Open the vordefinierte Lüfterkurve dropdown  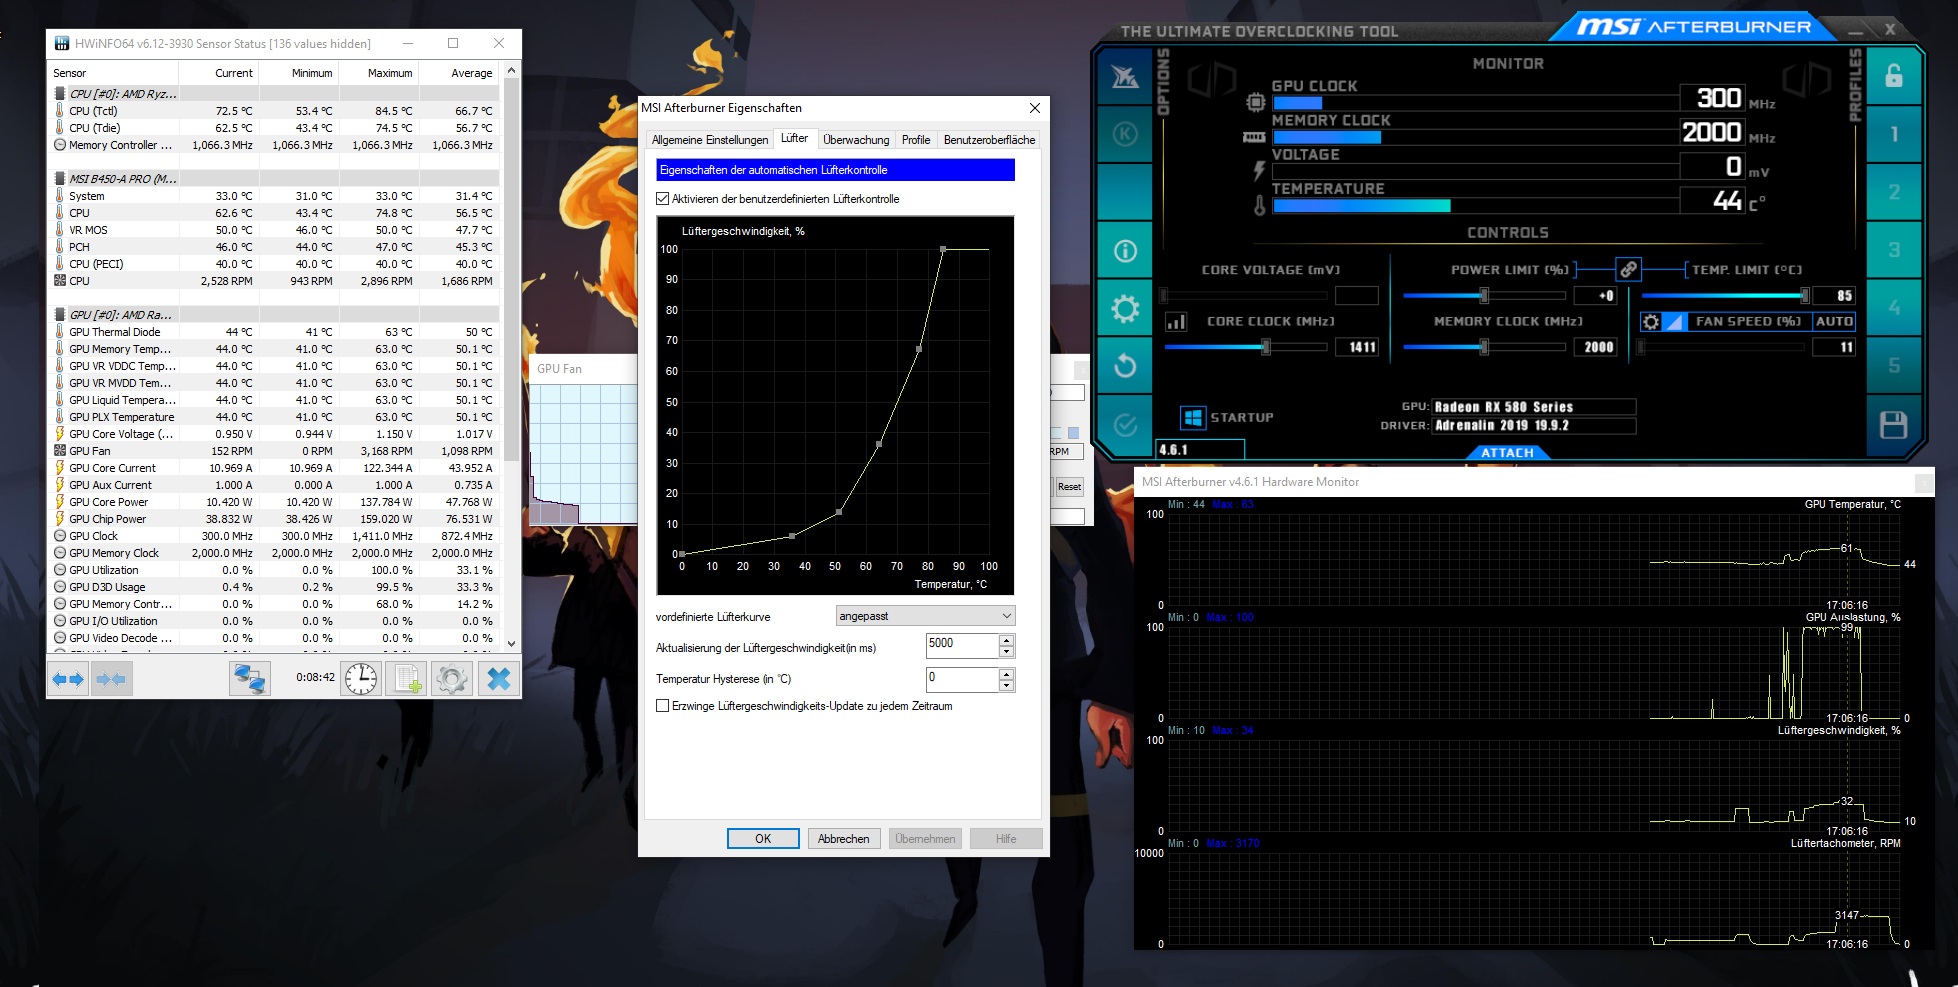tap(1006, 615)
